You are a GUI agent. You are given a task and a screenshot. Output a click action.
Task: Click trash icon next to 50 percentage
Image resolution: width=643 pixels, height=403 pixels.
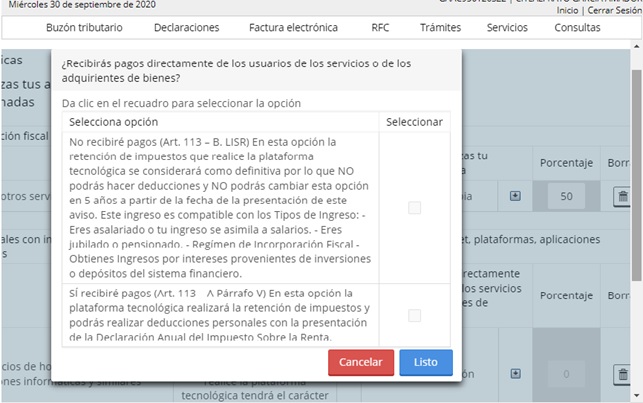click(622, 197)
